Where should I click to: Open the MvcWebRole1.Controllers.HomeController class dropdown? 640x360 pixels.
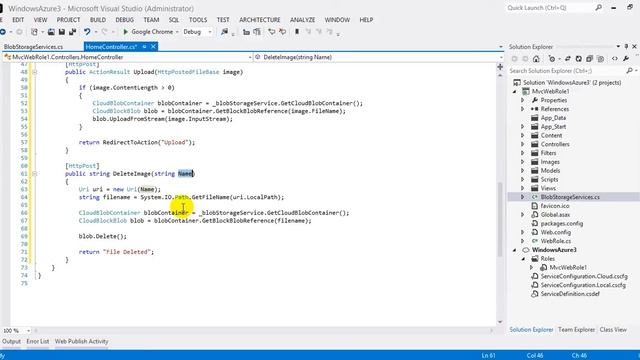click(x=250, y=58)
